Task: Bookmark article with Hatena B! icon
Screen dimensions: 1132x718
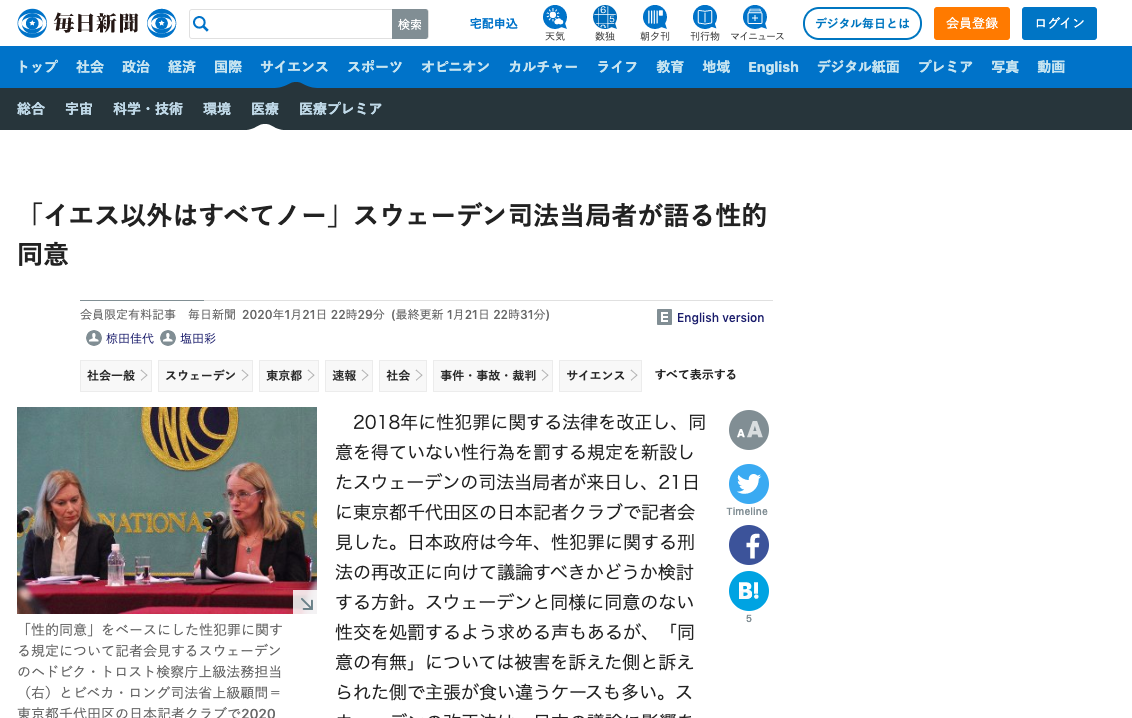Action: (x=748, y=591)
